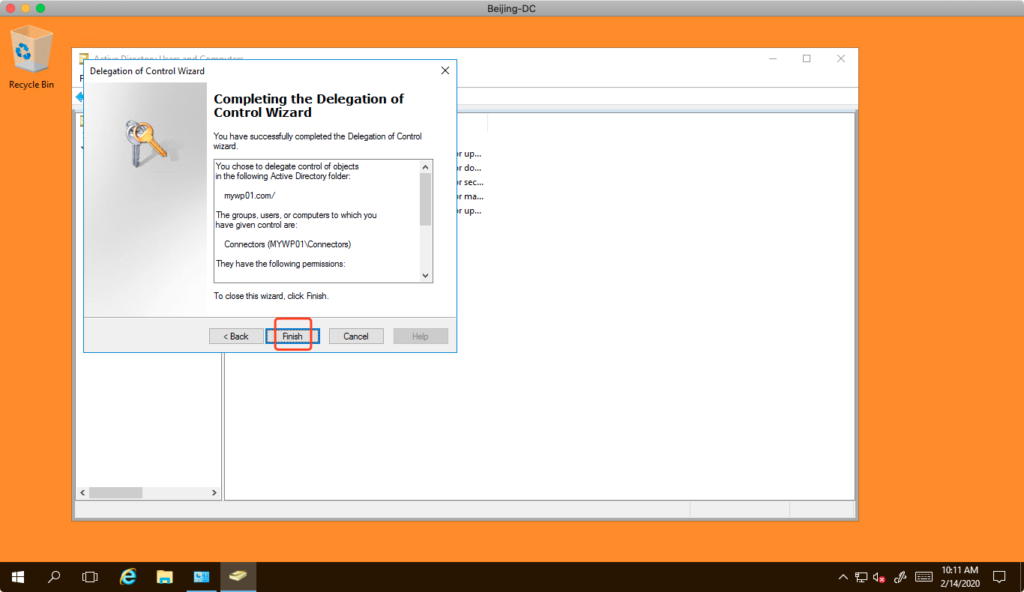Open the network status tray icon
The image size is (1024, 592).
pyautogui.click(x=861, y=577)
